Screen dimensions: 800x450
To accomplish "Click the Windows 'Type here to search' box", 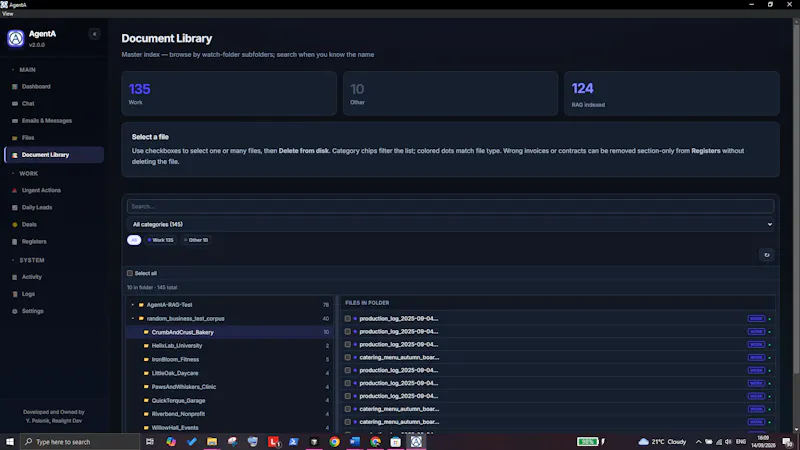I will (x=80, y=442).
